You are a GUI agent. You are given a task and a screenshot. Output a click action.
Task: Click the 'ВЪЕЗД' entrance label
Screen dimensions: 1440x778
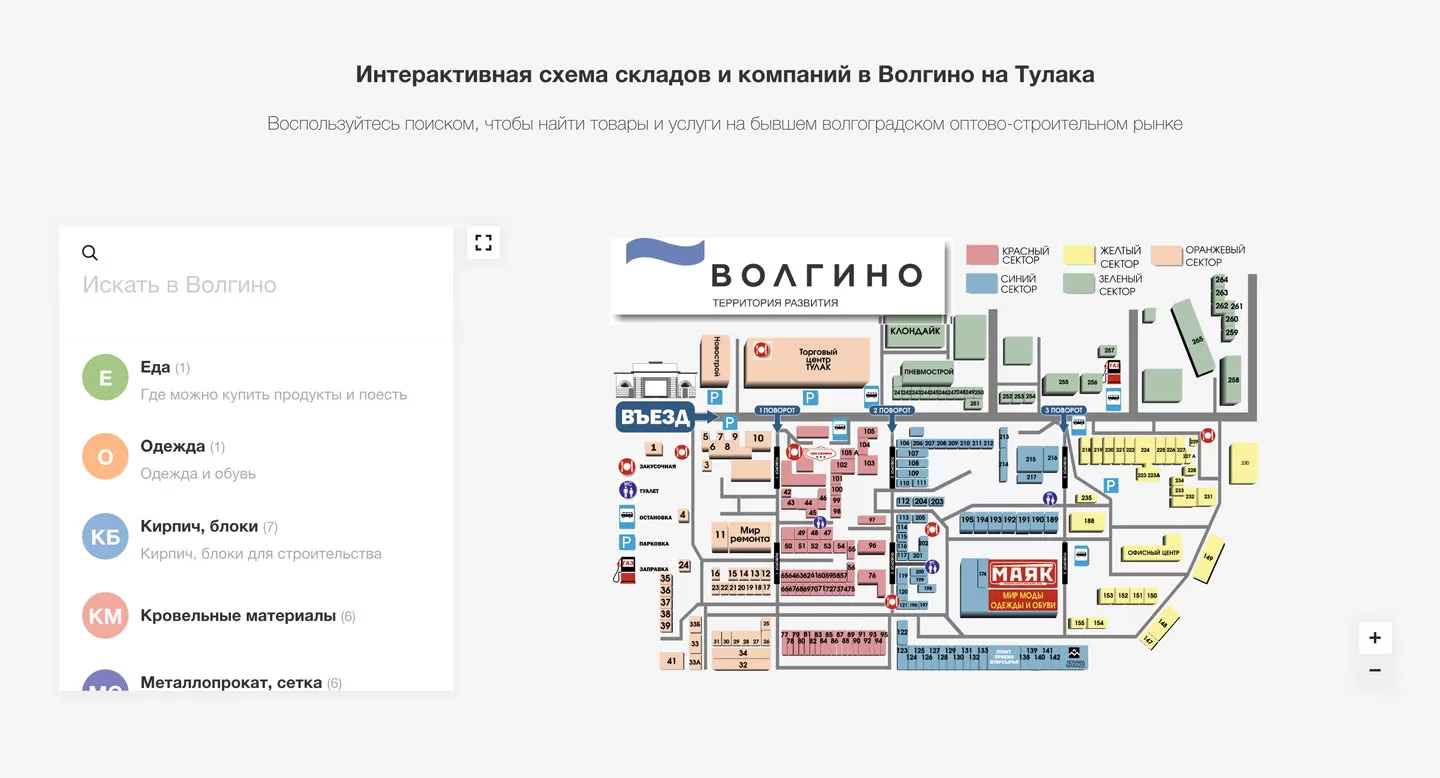(655, 418)
